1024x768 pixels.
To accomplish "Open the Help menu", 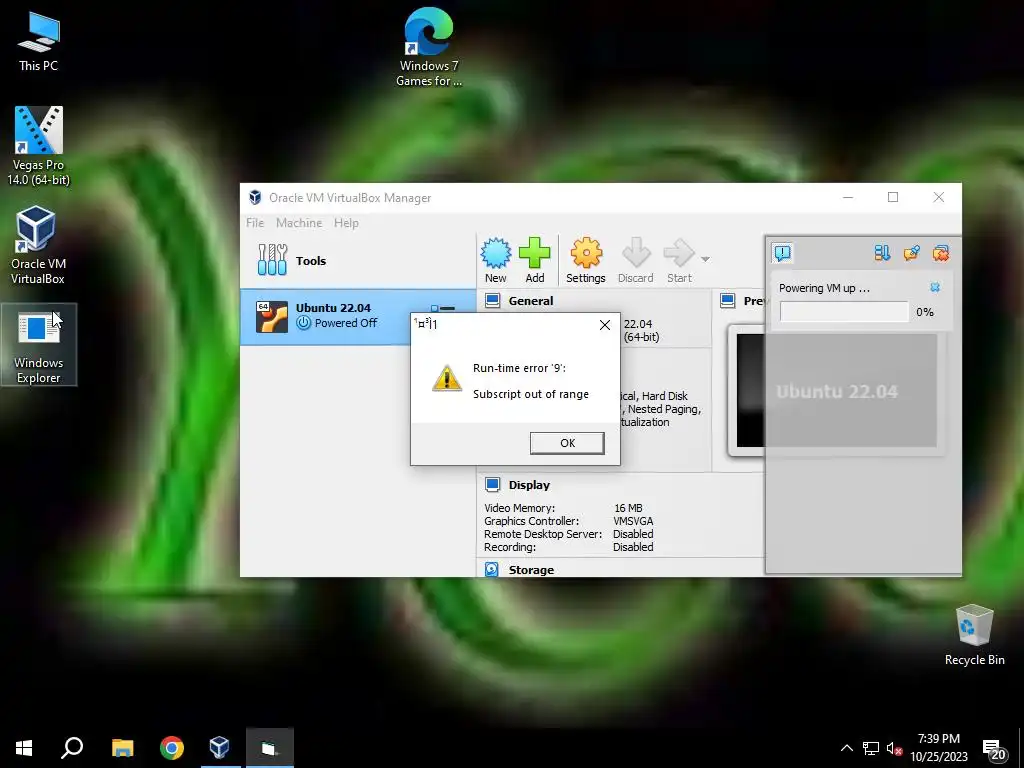I will pos(346,223).
